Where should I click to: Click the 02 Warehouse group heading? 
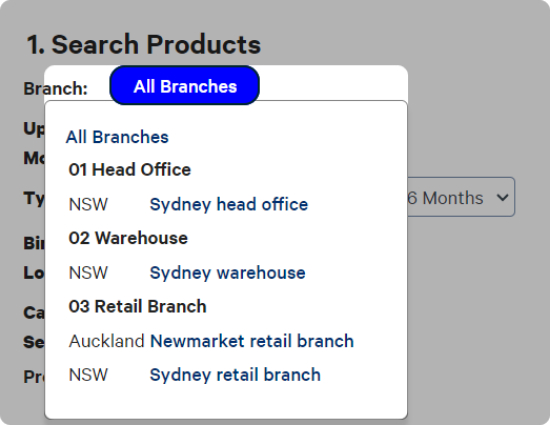click(x=128, y=238)
